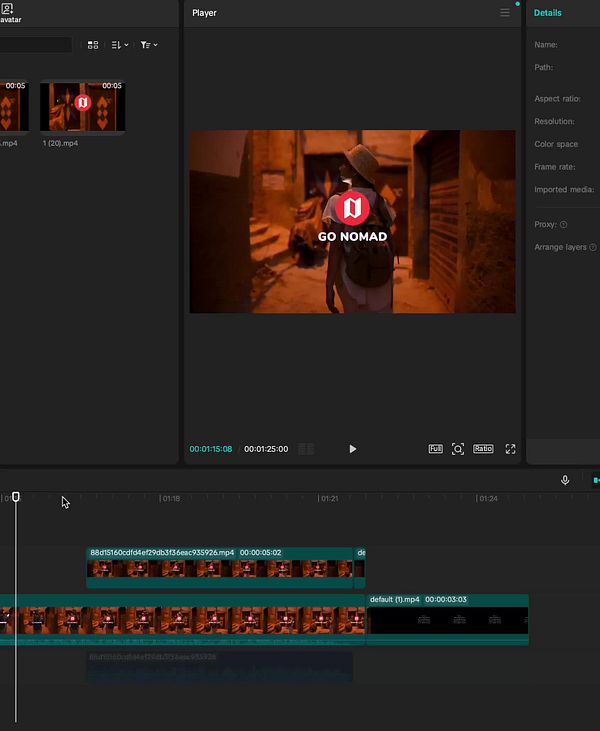Screen dimensions: 600x731
Task: Click the compare grid icon beside timecode
Action: tap(306, 449)
